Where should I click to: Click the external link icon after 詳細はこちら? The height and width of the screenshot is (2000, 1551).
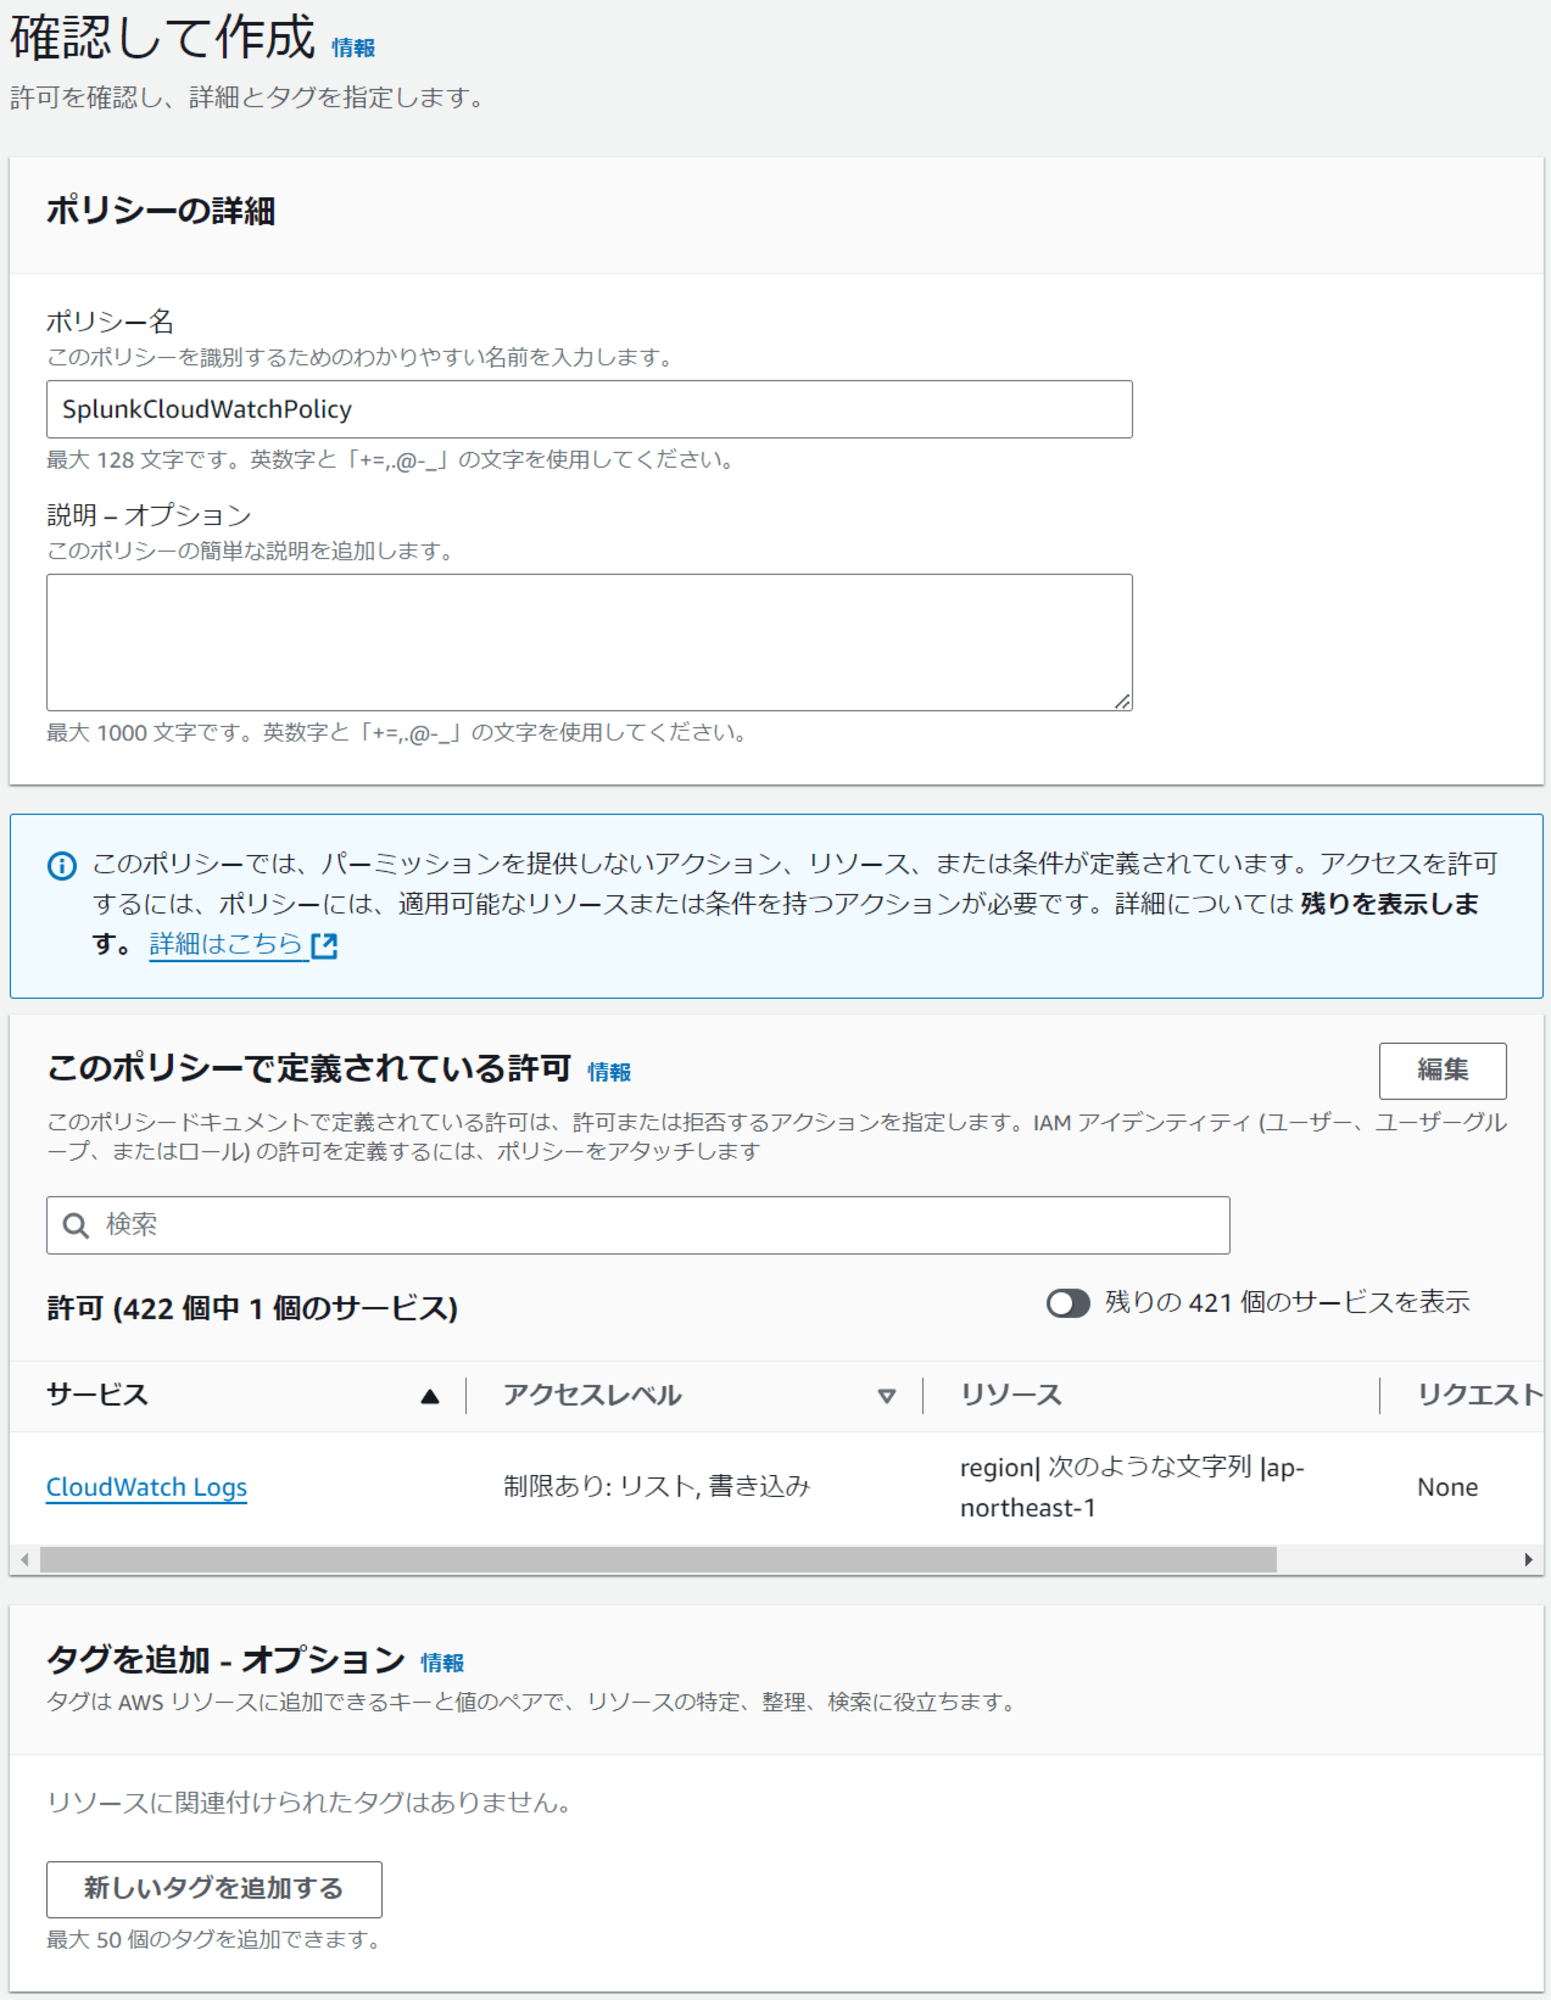click(324, 945)
